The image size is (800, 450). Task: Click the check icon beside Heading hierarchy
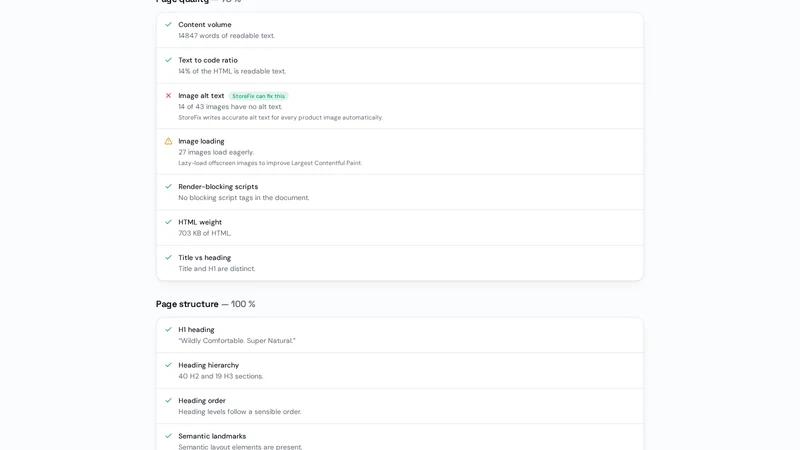pos(168,365)
